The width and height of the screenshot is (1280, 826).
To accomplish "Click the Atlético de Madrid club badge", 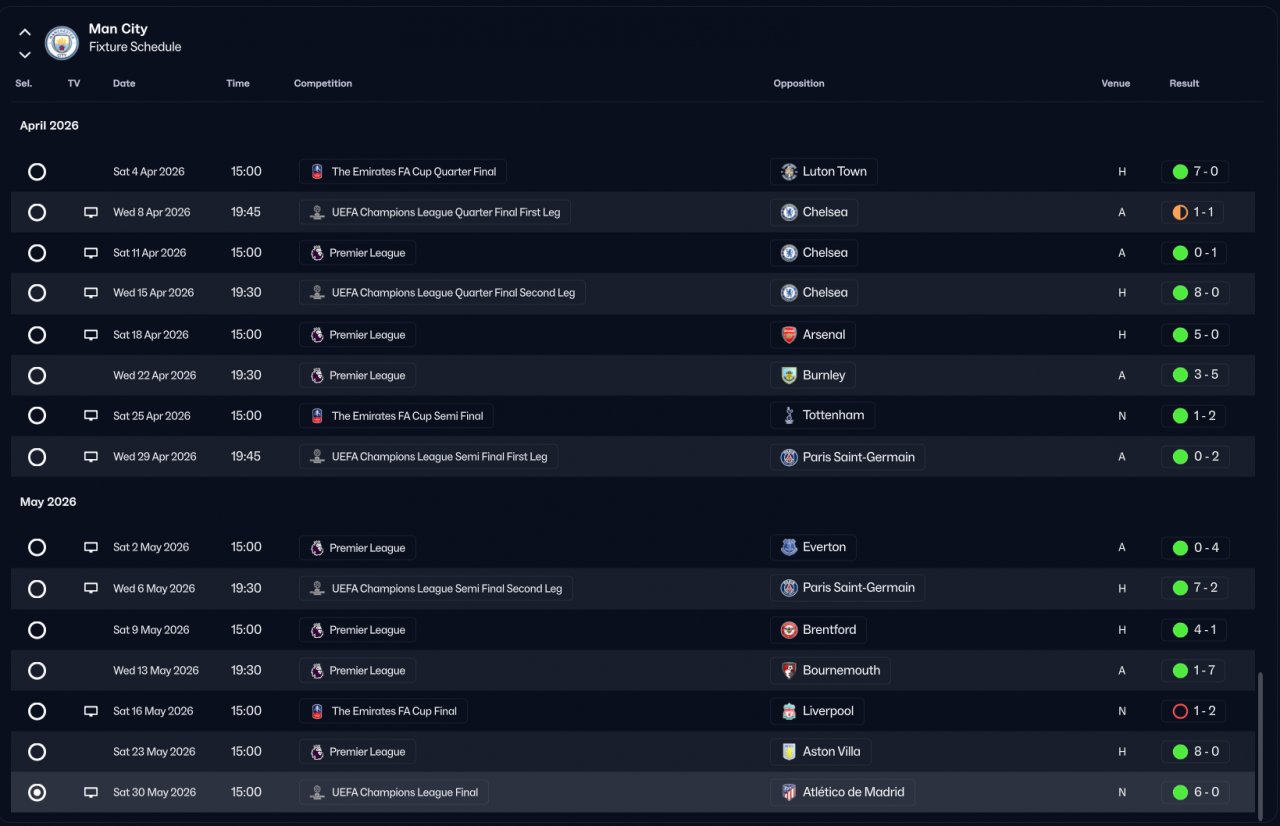I will [x=789, y=792].
